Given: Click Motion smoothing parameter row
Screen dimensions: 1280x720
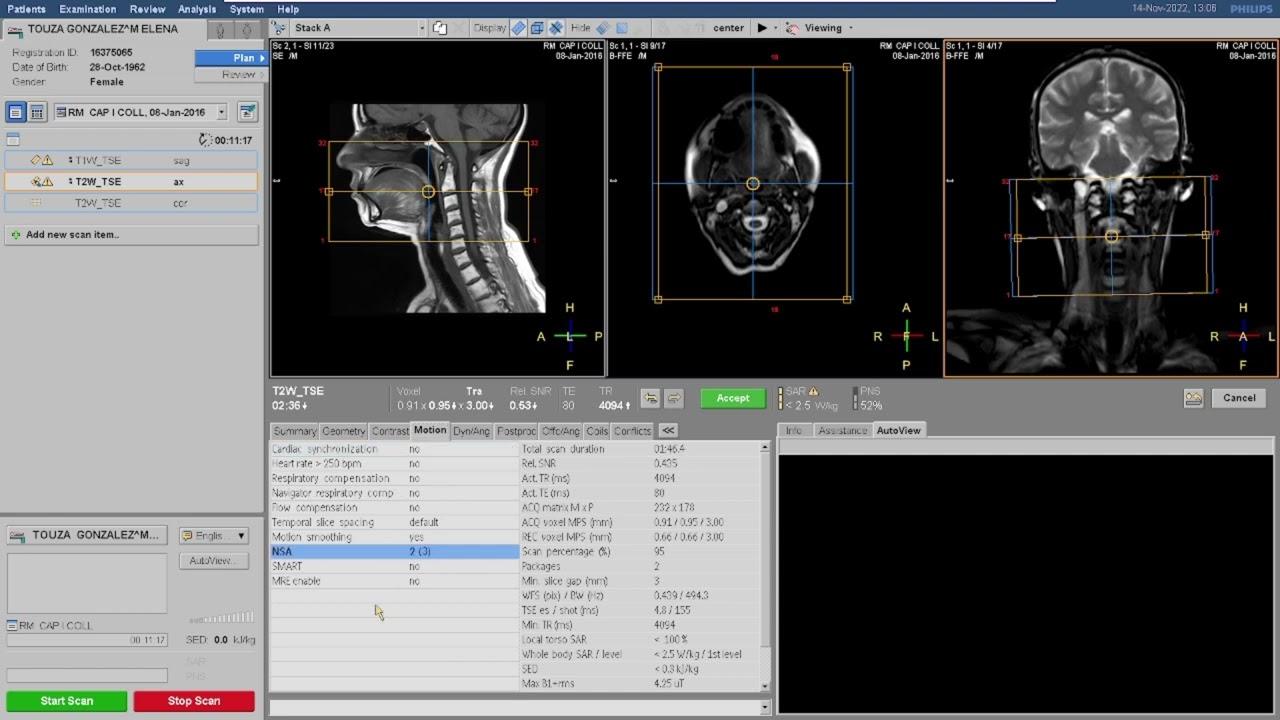Looking at the screenshot, I should pyautogui.click(x=394, y=537).
